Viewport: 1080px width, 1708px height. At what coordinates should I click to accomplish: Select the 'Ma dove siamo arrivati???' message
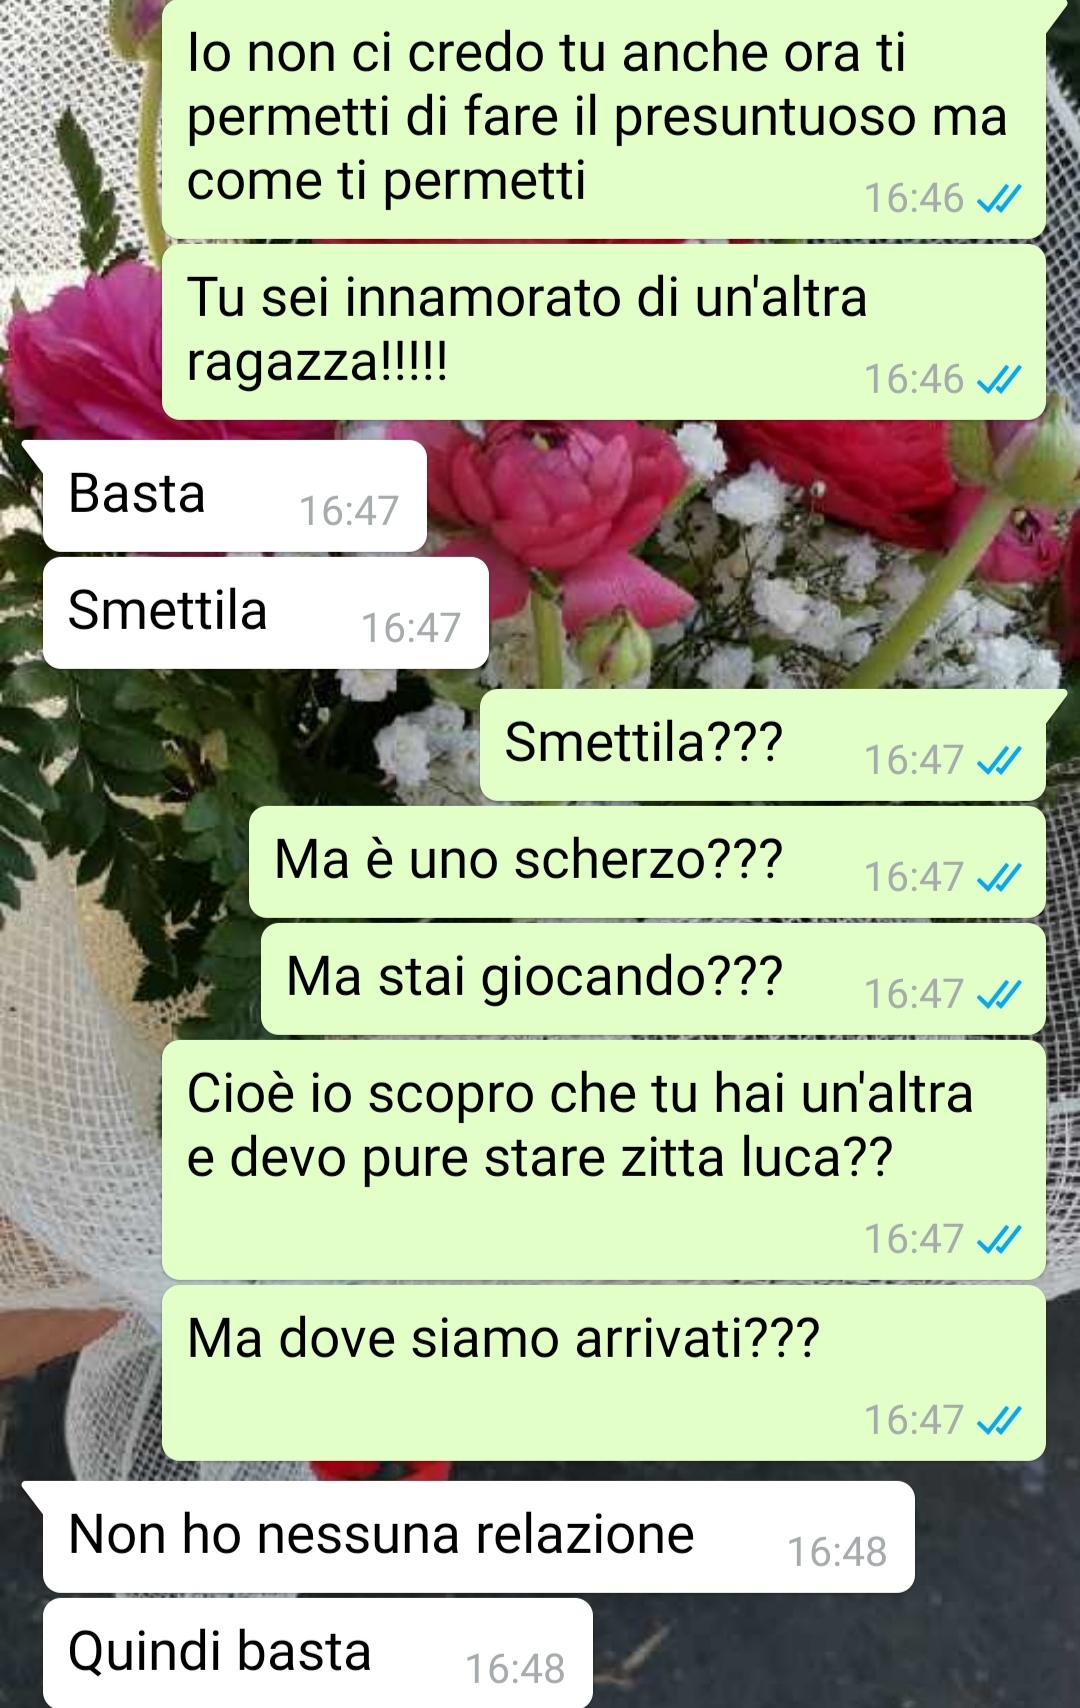(x=604, y=1373)
